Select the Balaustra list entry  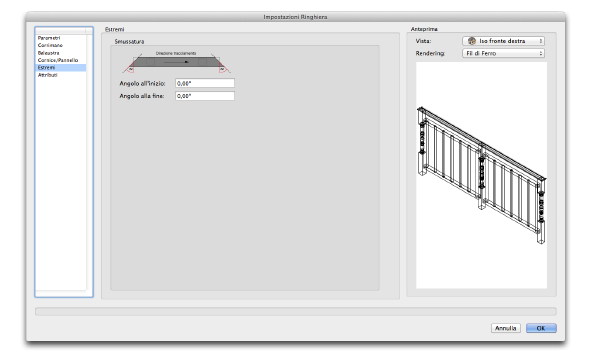[48, 53]
